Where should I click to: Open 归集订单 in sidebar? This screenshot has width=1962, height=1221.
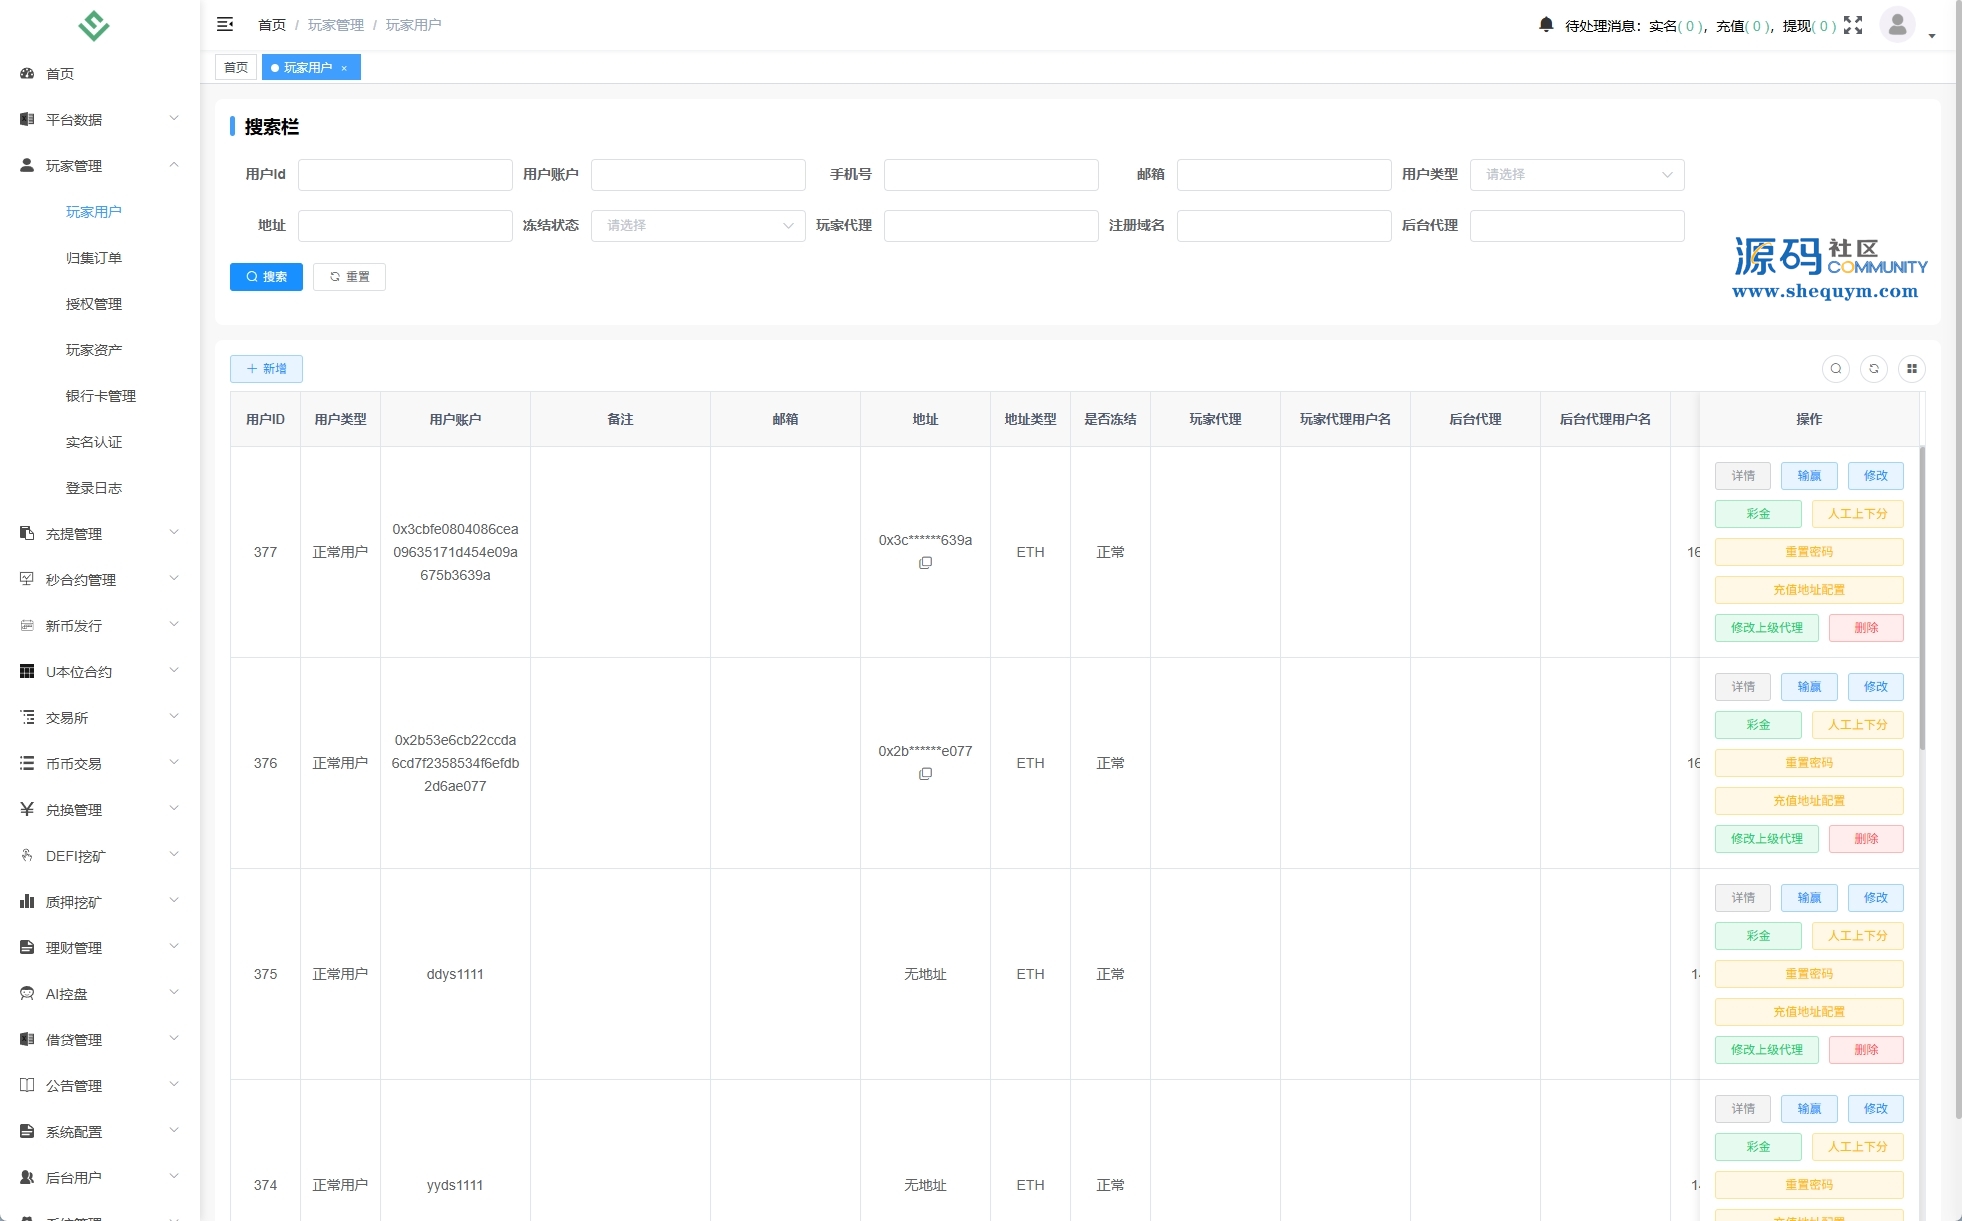[94, 258]
